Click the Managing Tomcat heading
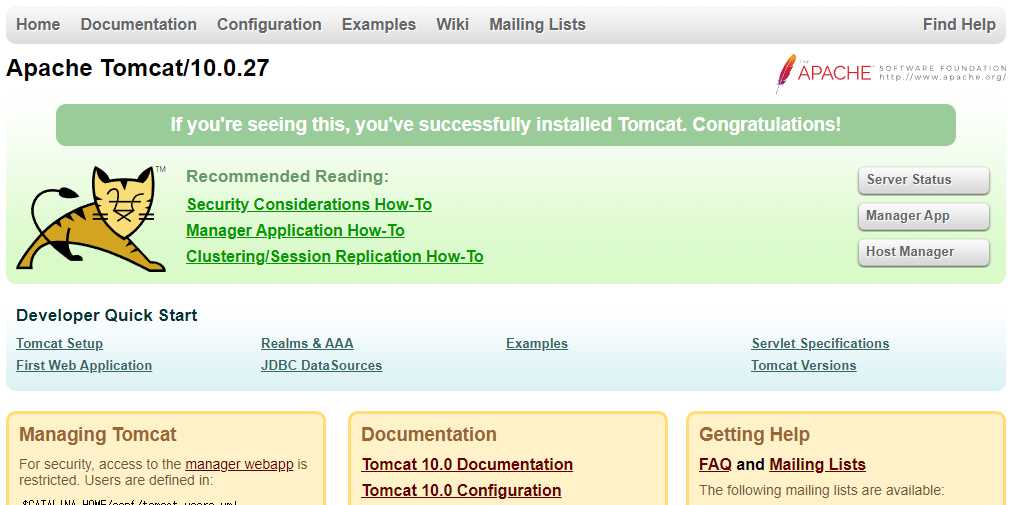Viewport: 1015px width, 505px height. click(98, 434)
